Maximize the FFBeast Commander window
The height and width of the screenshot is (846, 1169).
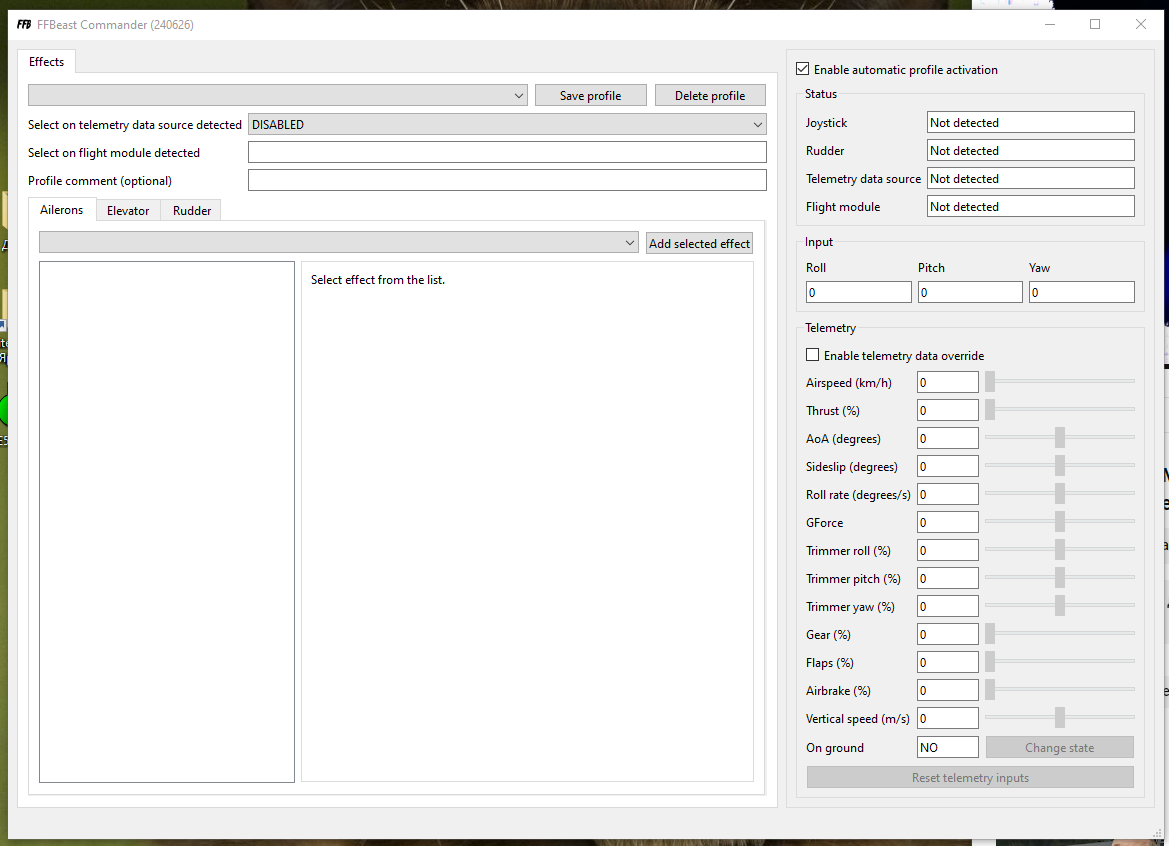[x=1094, y=25]
